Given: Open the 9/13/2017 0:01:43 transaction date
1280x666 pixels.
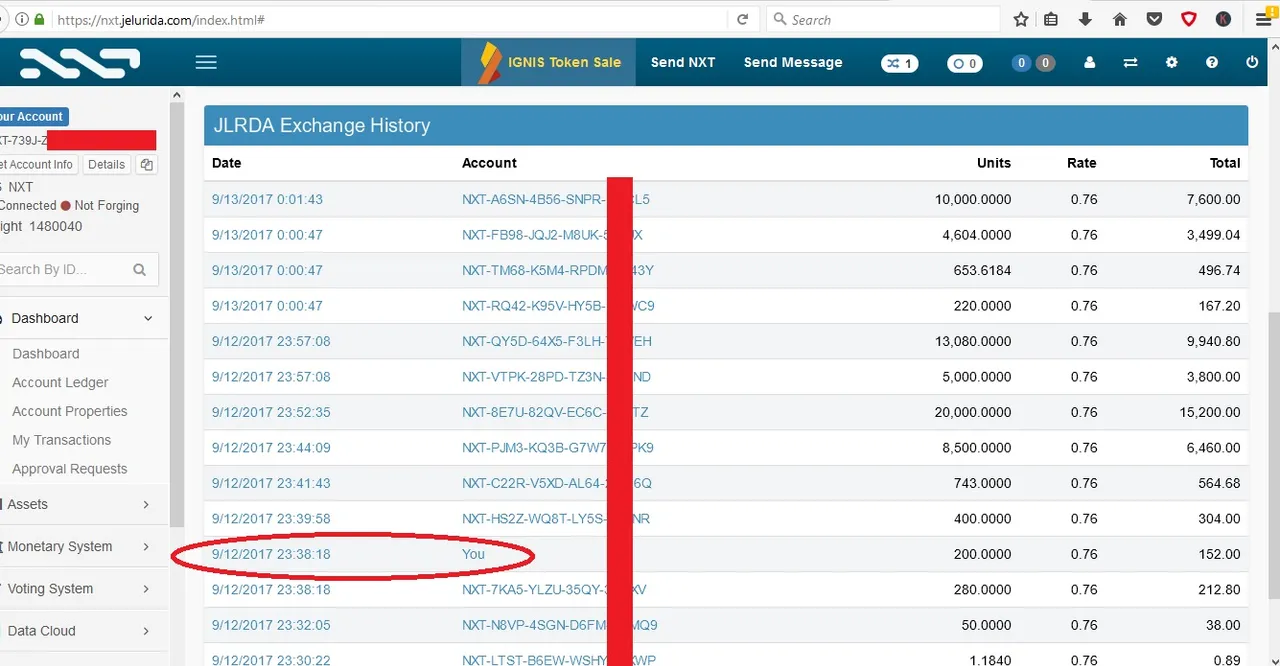Looking at the screenshot, I should [x=267, y=199].
